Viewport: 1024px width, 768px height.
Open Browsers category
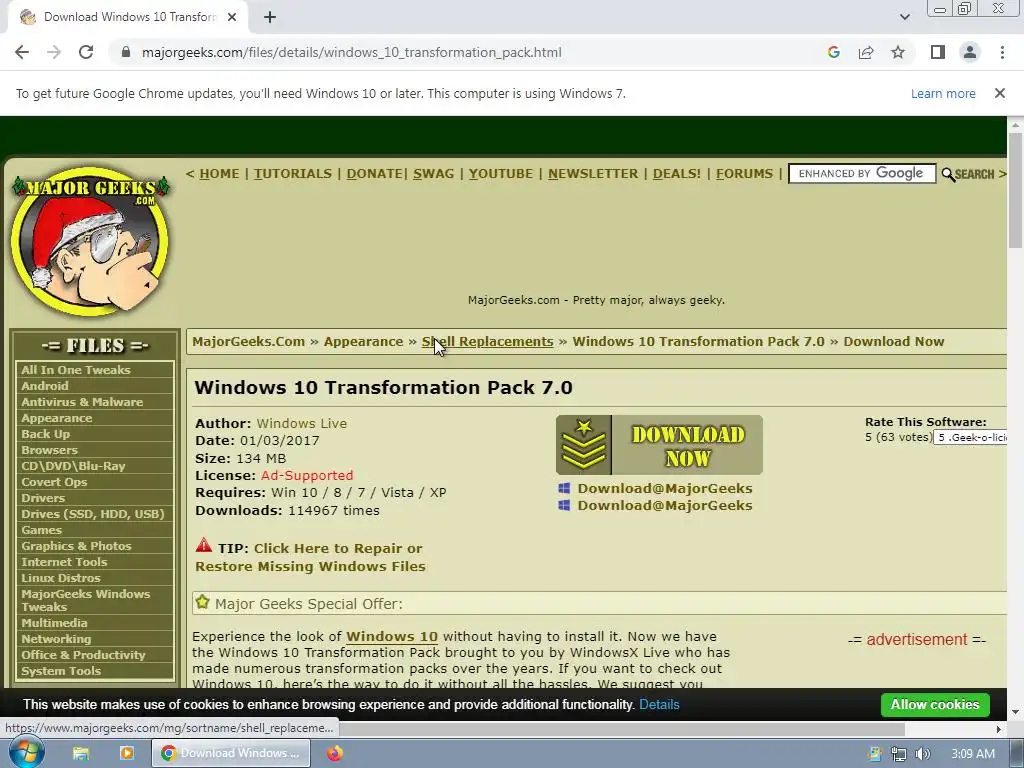point(49,450)
